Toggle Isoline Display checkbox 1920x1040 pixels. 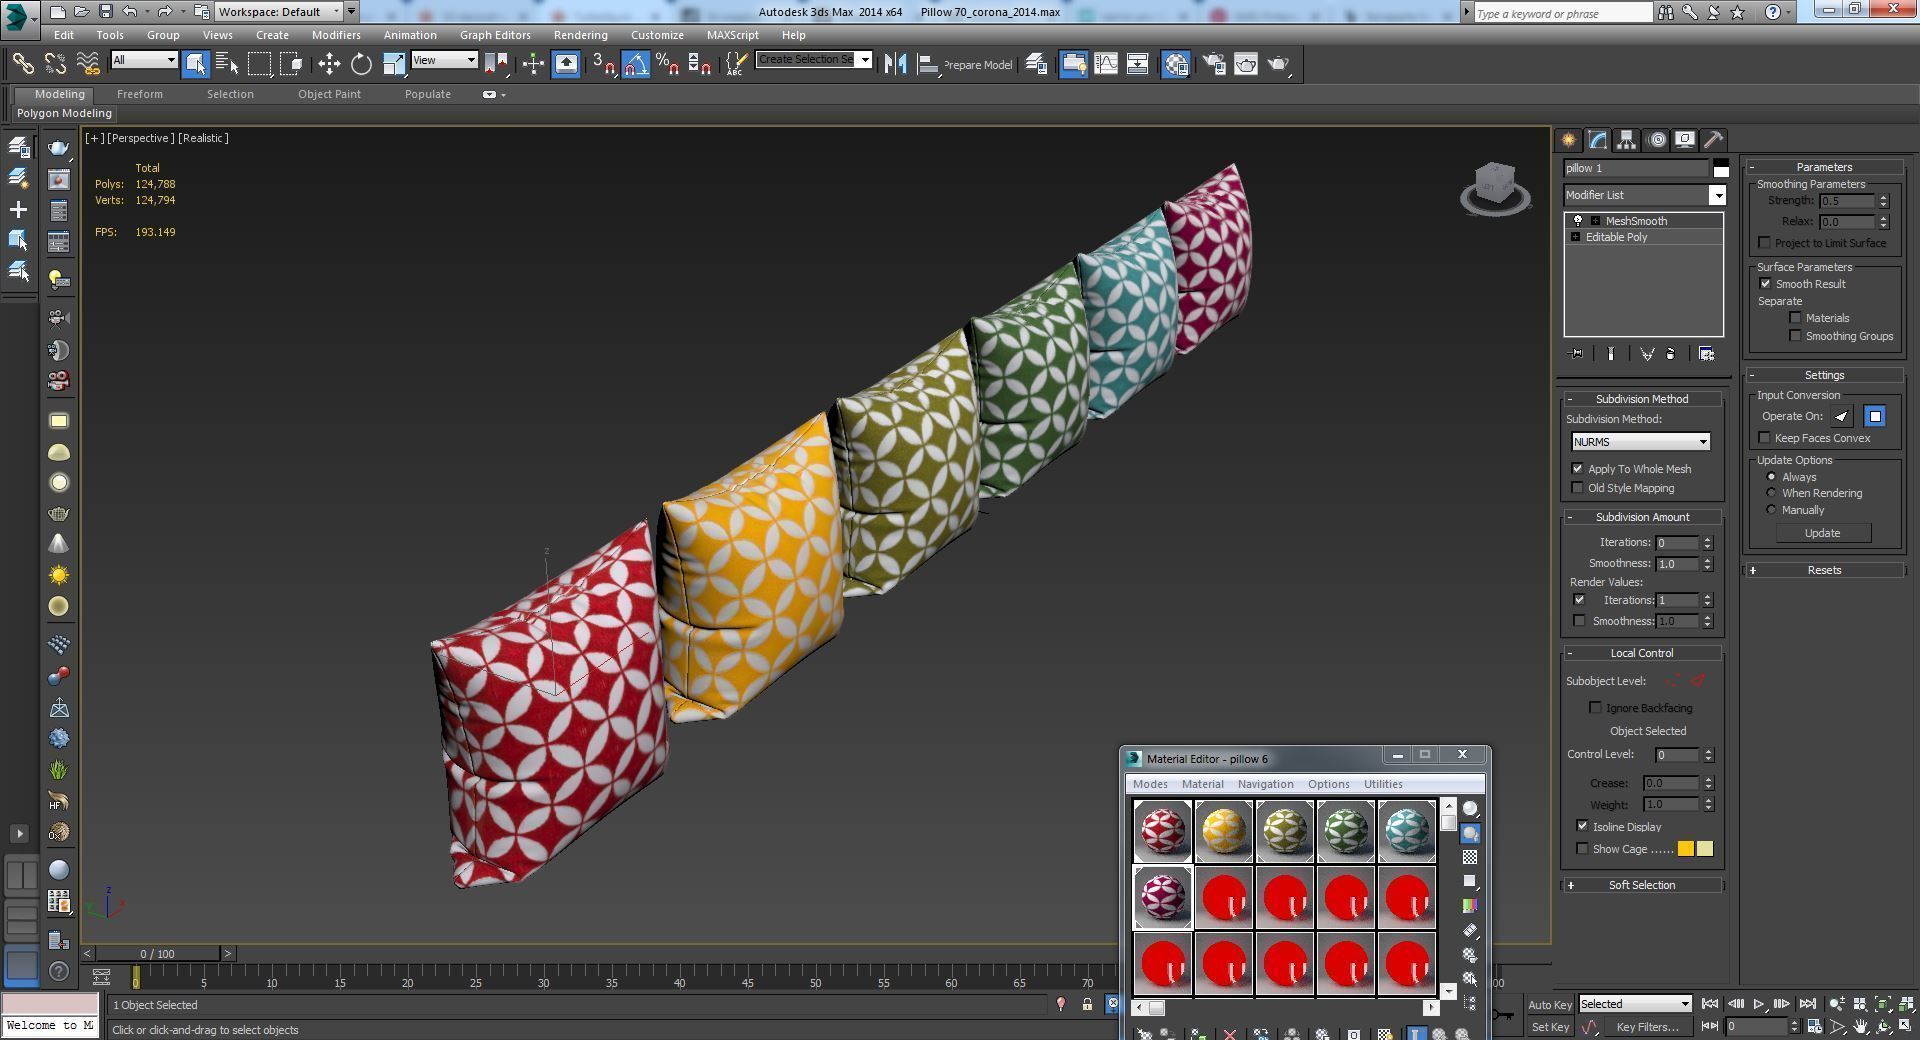click(1582, 827)
